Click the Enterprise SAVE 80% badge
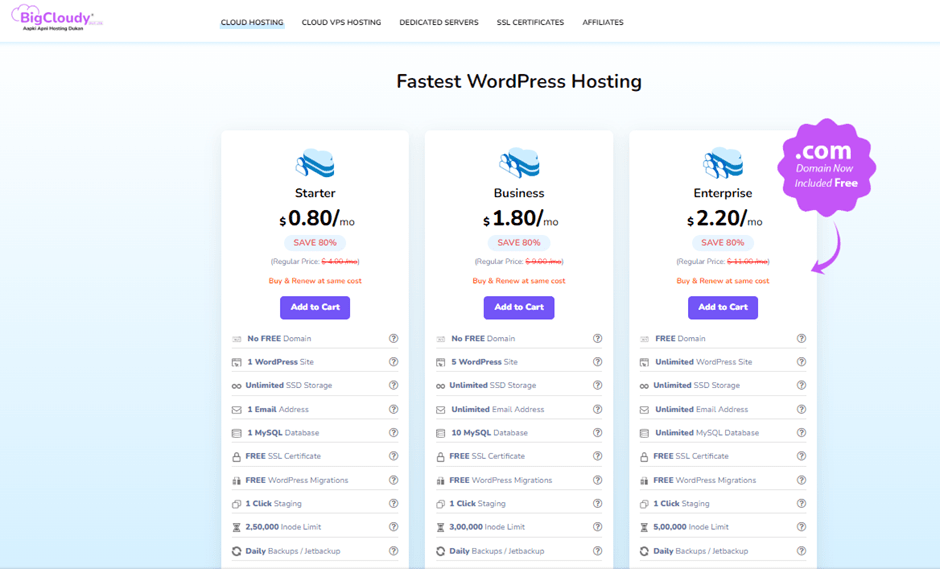Image resolution: width=940 pixels, height=569 pixels. click(x=722, y=243)
